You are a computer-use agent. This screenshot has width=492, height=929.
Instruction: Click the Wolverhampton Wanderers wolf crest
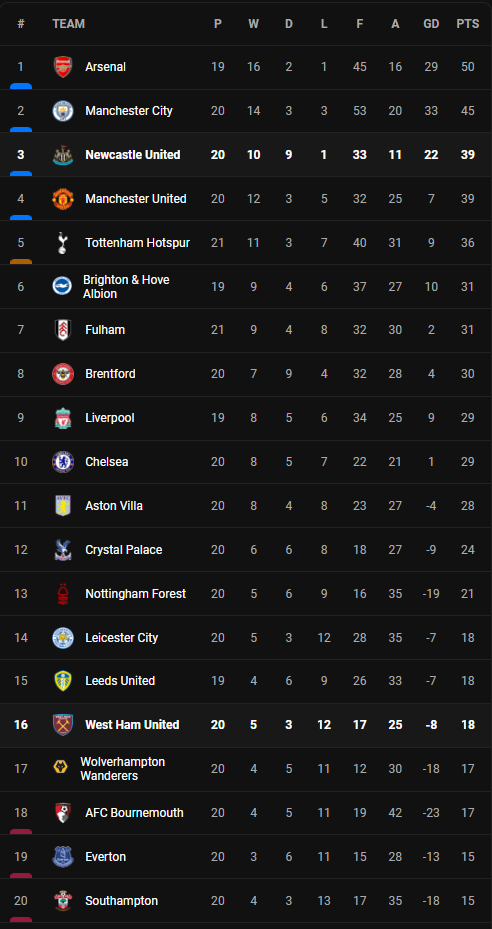(60, 768)
